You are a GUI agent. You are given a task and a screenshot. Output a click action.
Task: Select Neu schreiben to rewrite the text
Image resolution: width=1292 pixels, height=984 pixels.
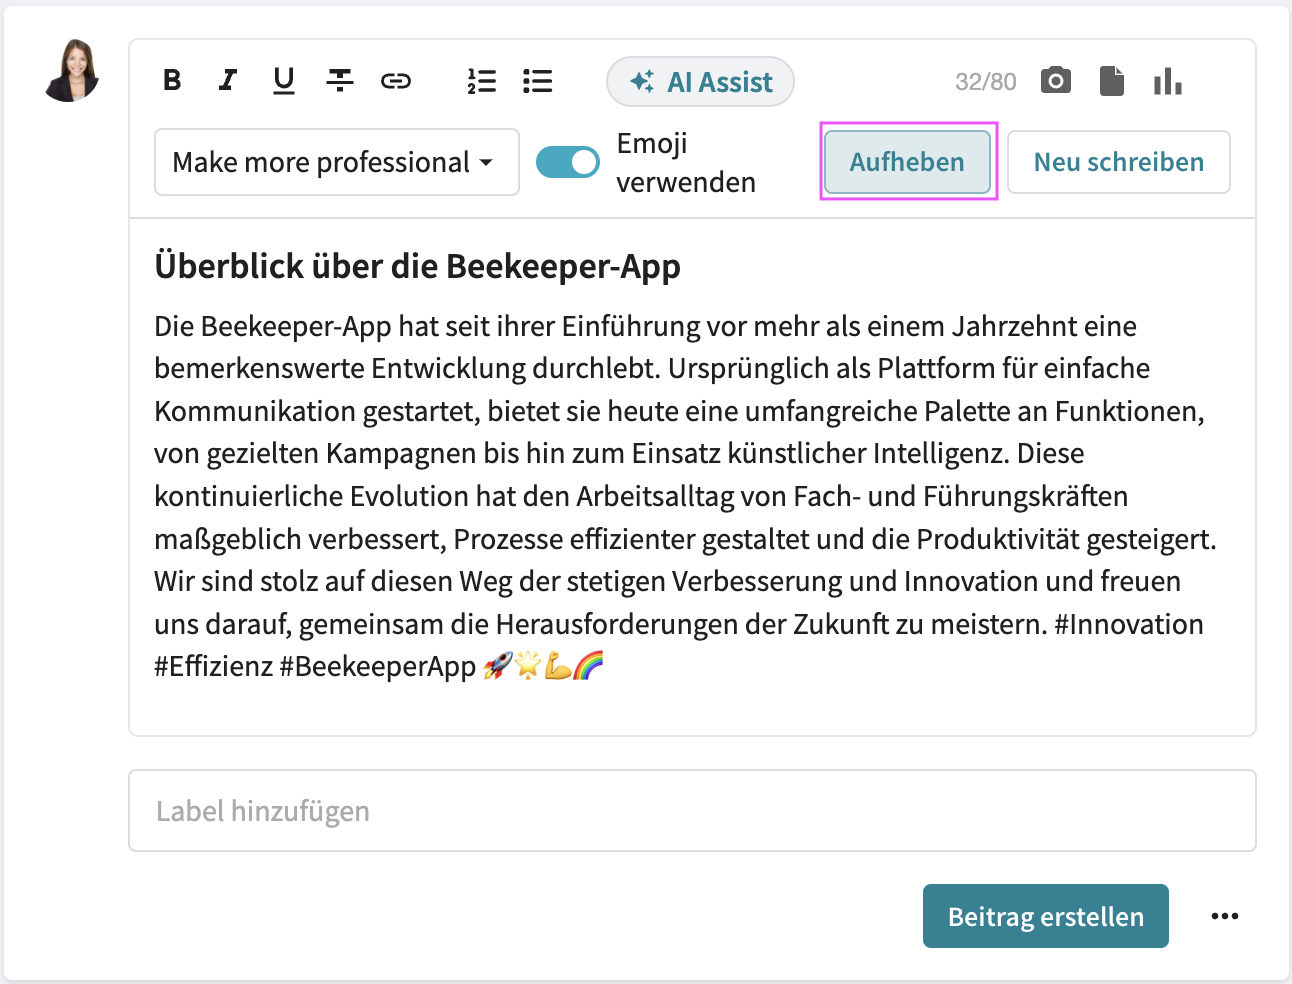(x=1118, y=161)
